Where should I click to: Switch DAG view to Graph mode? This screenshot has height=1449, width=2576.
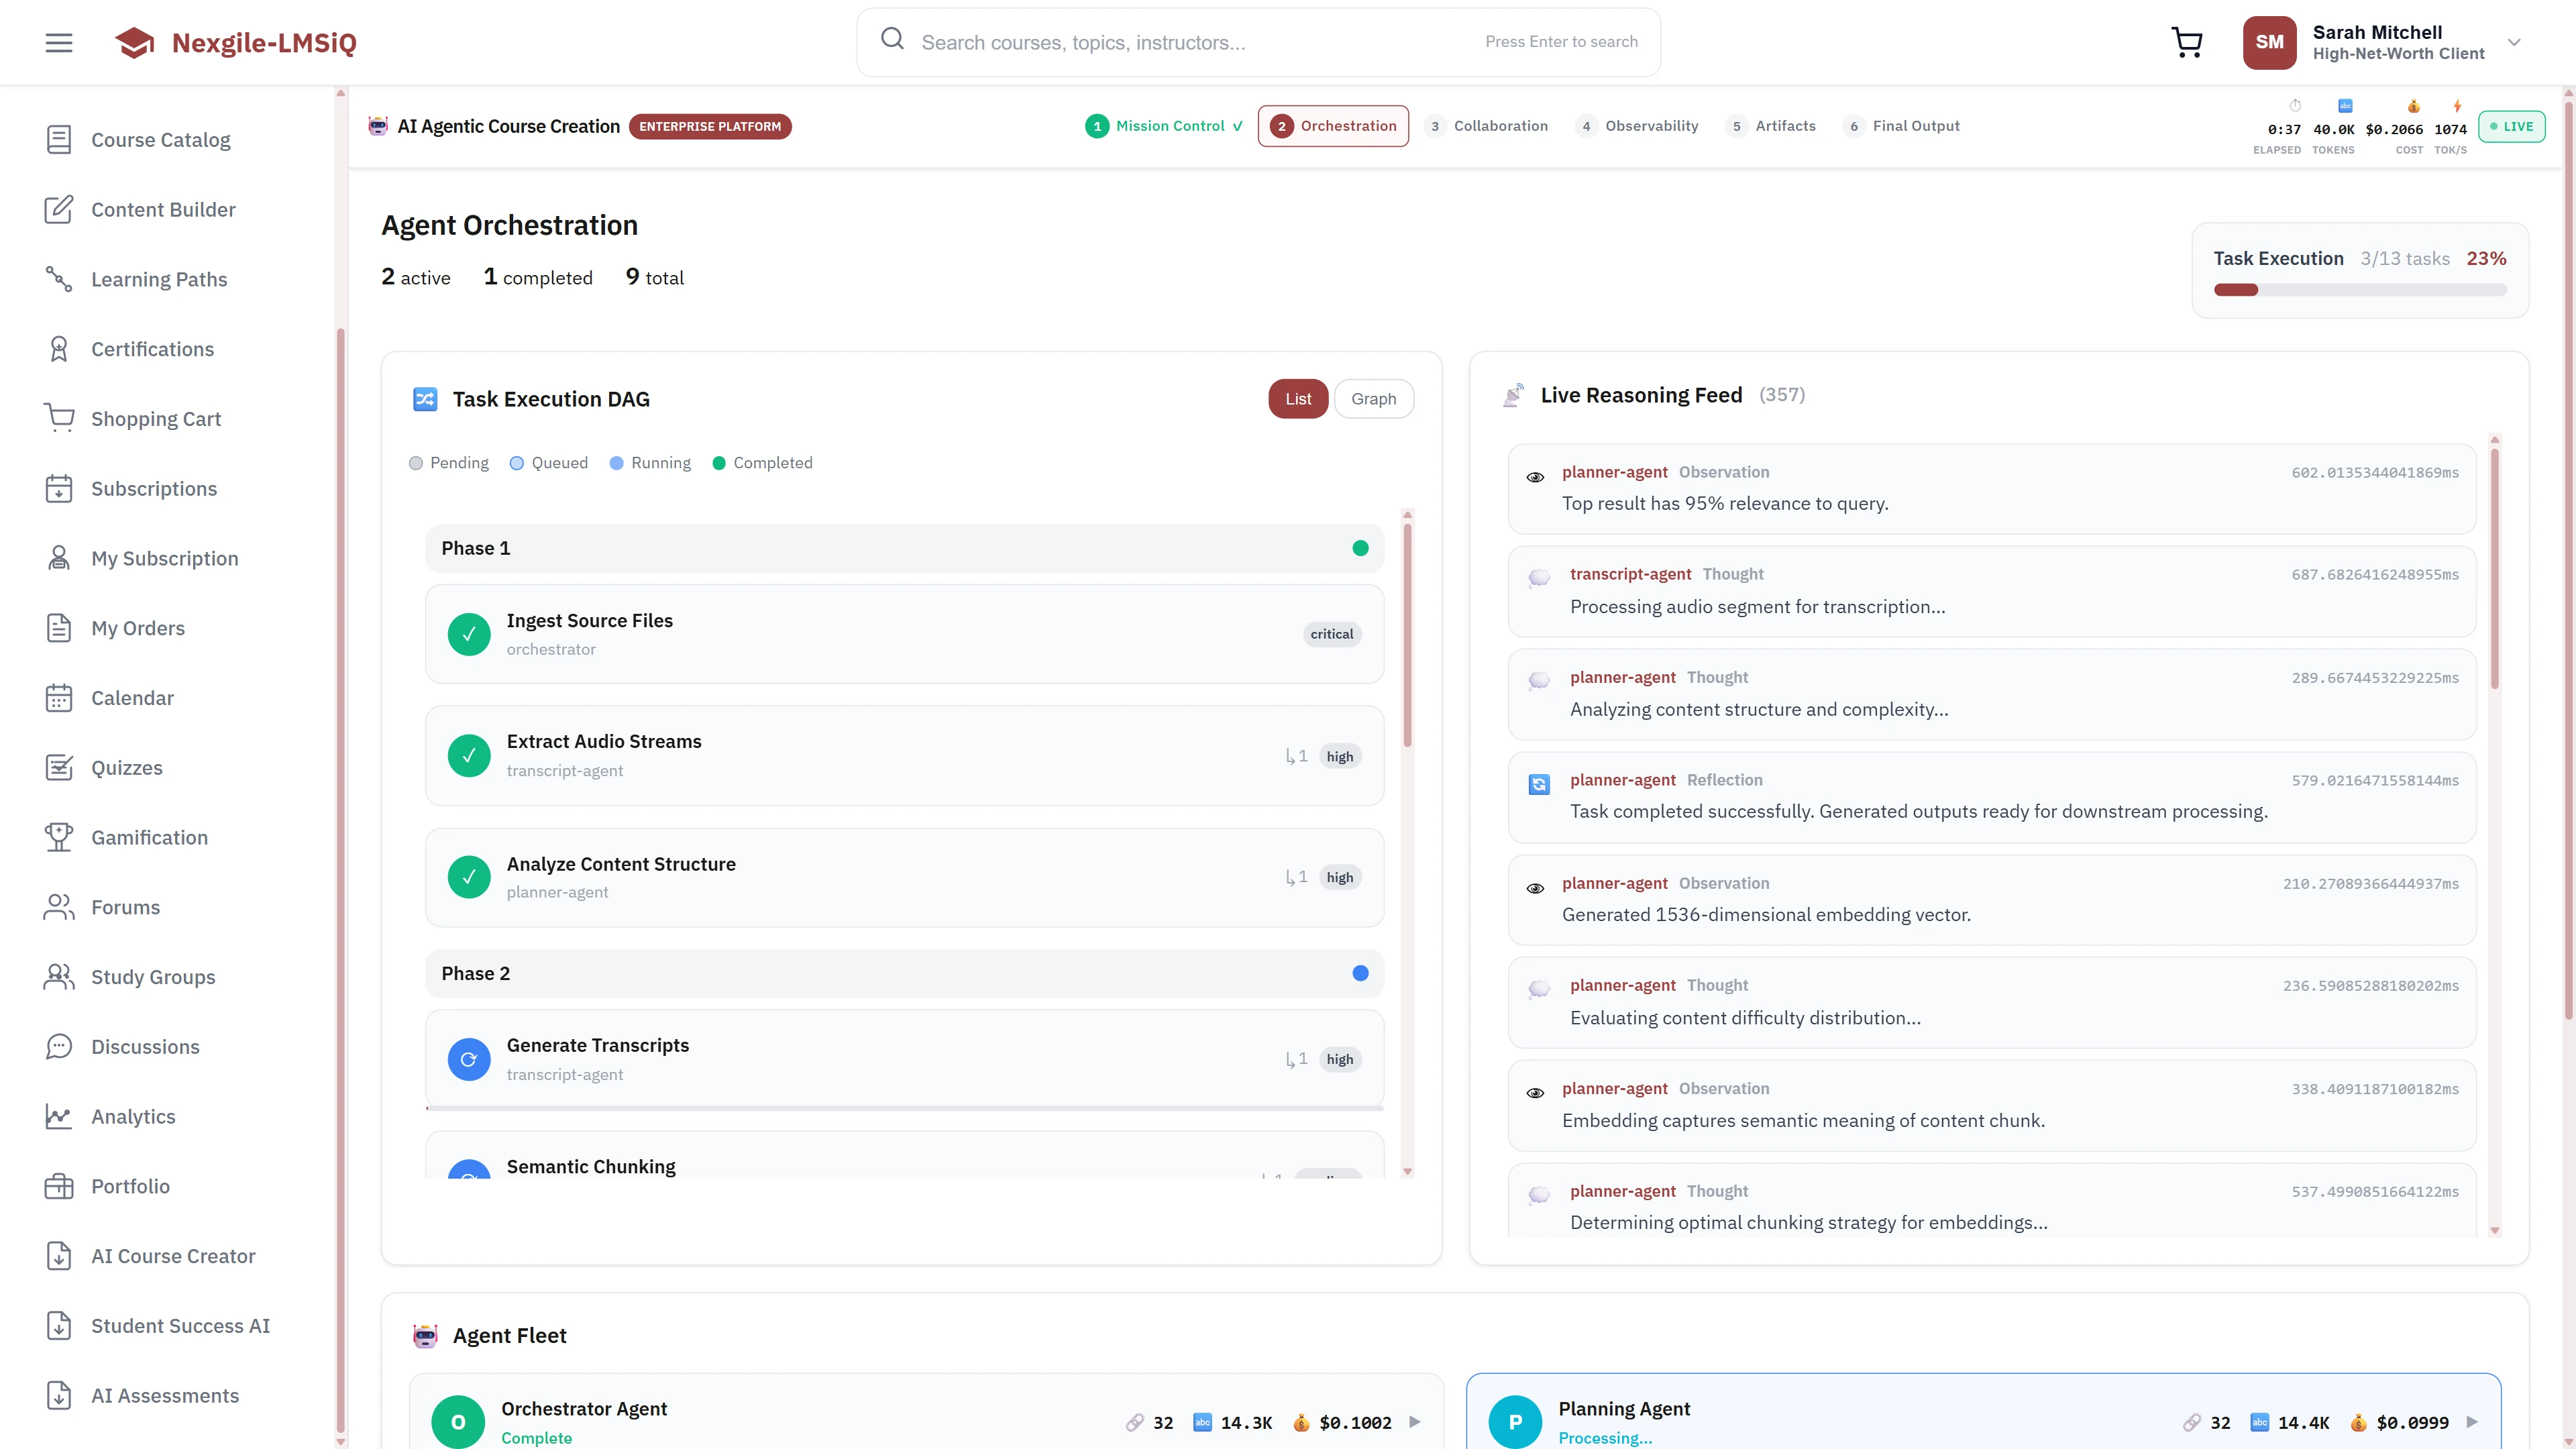1374,398
